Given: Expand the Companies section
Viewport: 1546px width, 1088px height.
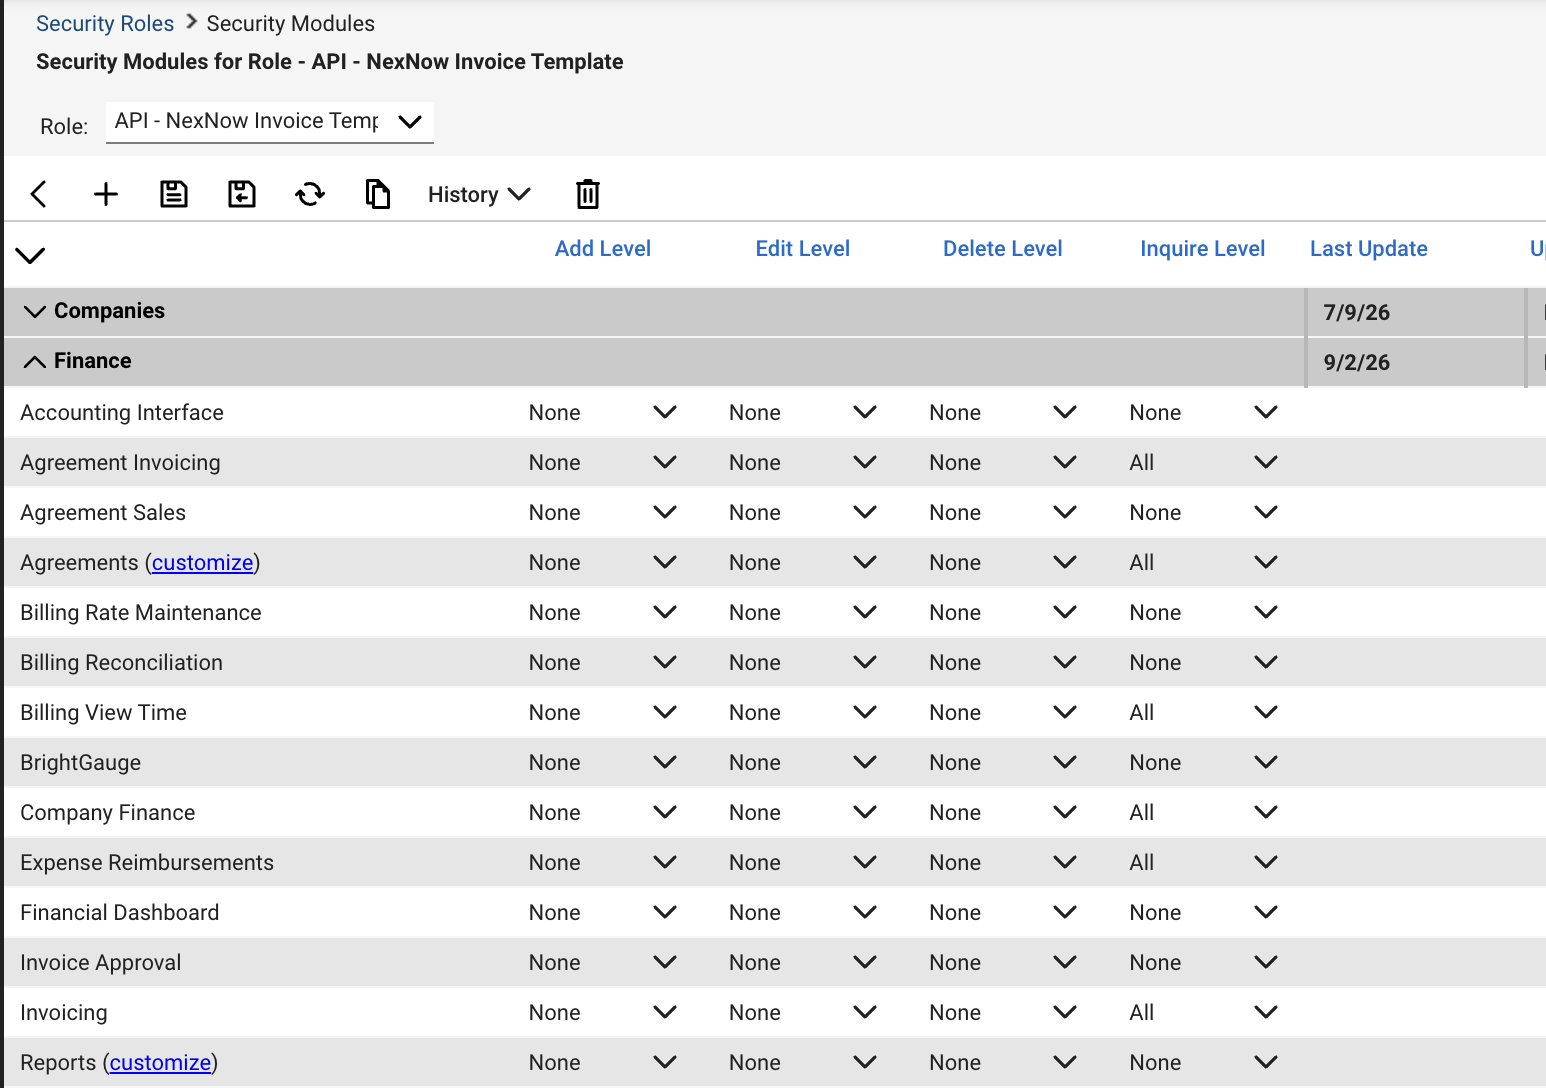Looking at the screenshot, I should (x=35, y=311).
